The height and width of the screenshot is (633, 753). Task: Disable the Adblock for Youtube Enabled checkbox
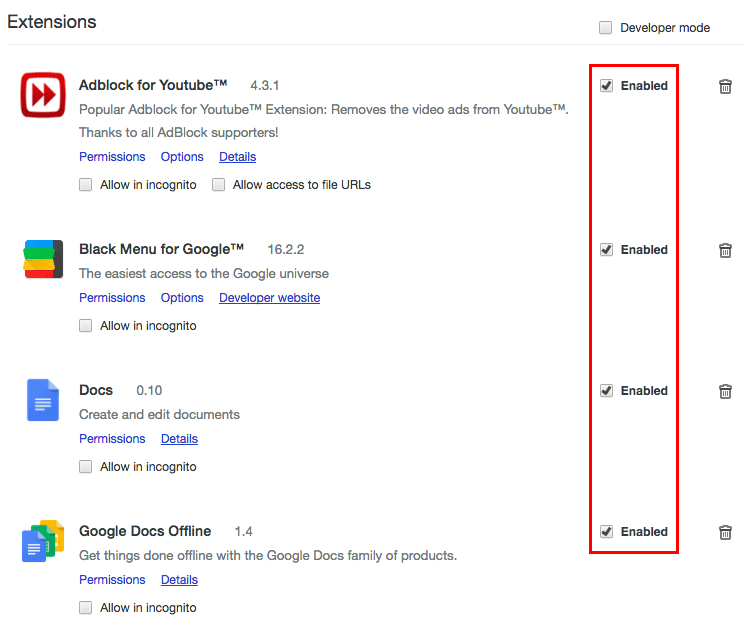pyautogui.click(x=607, y=85)
